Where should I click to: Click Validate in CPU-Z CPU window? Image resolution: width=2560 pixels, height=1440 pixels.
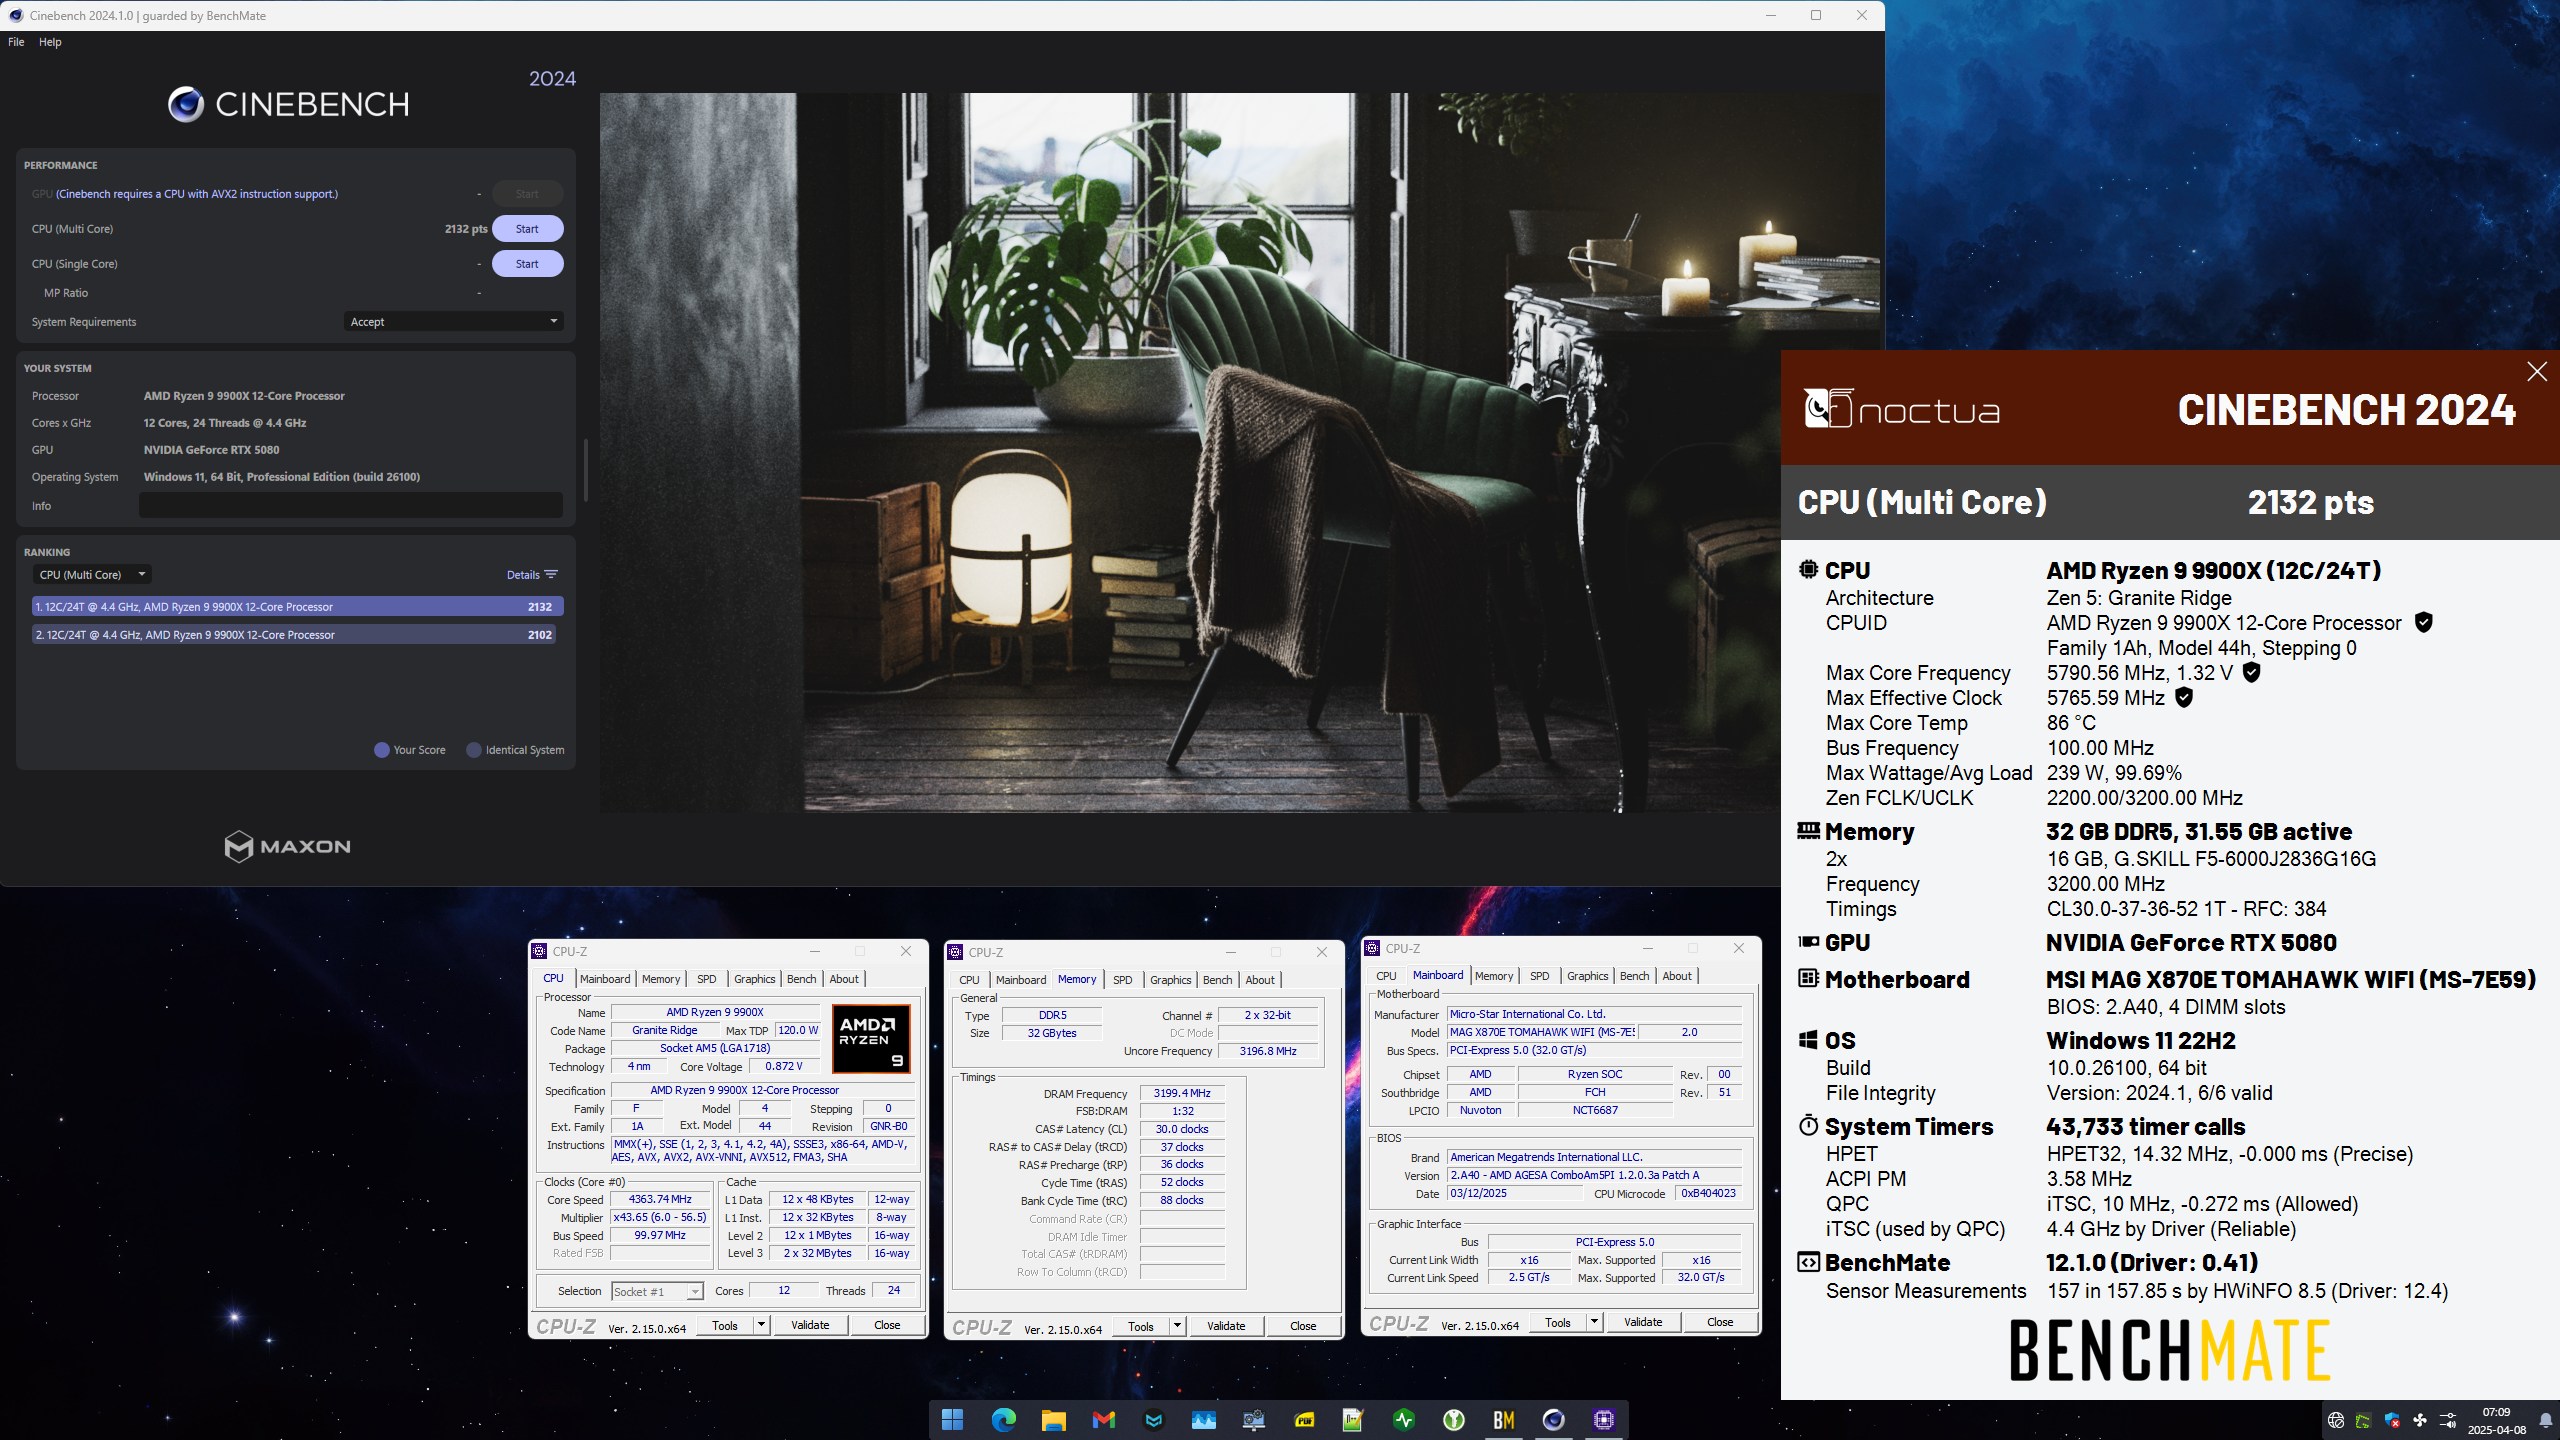tap(810, 1325)
